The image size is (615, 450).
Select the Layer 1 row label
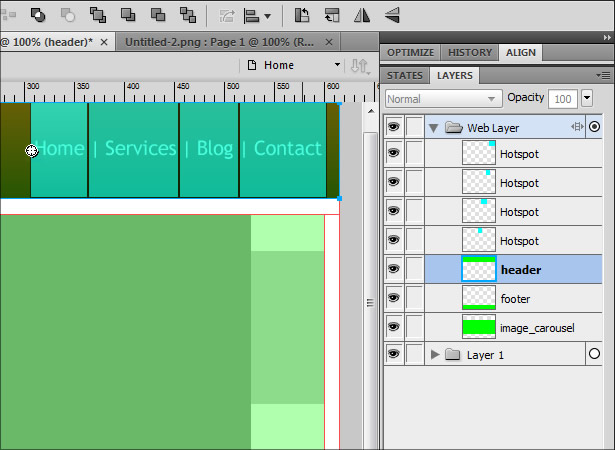(485, 355)
